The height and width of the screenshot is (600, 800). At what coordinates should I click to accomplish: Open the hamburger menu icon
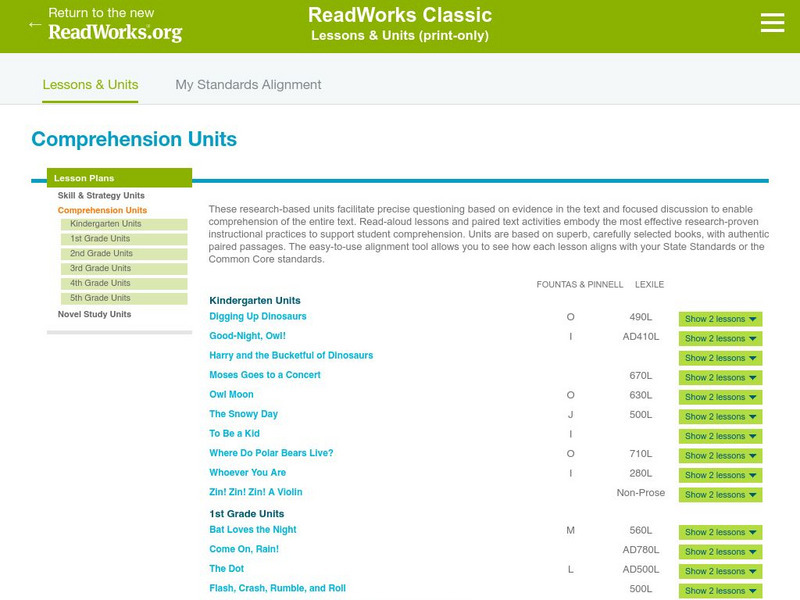click(772, 23)
